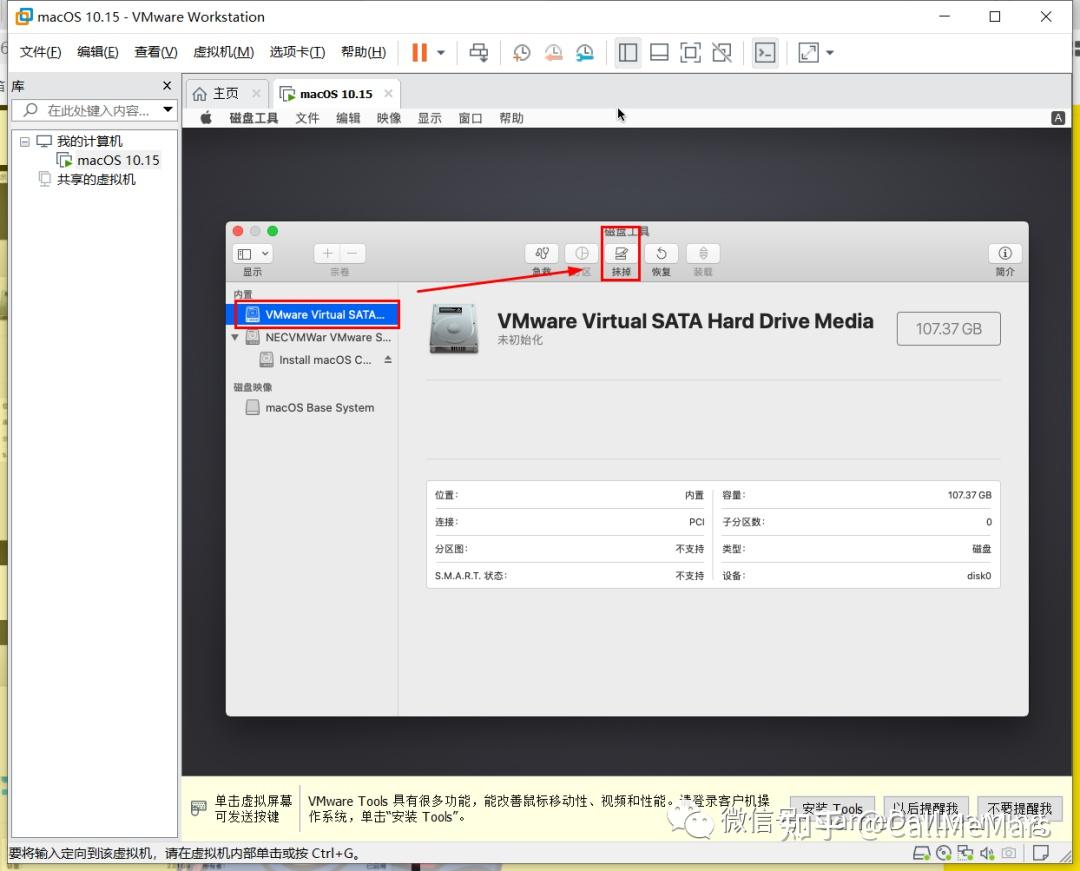Click the Send Ctrl+Alt+Del toolbar icon
Screen dimensions: 1080x871
pyautogui.click(x=479, y=52)
